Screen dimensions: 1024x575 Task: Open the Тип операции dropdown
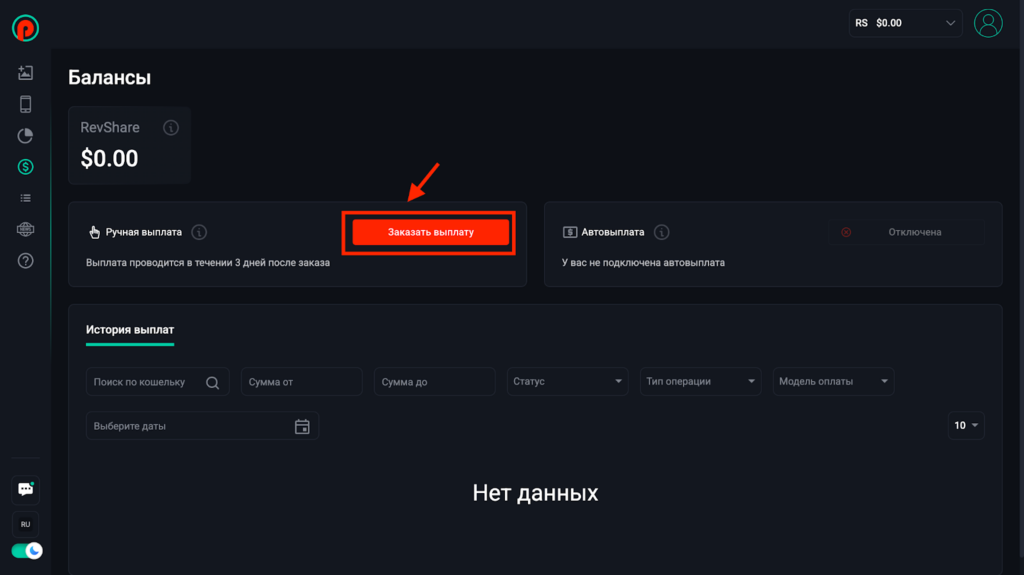(x=700, y=382)
